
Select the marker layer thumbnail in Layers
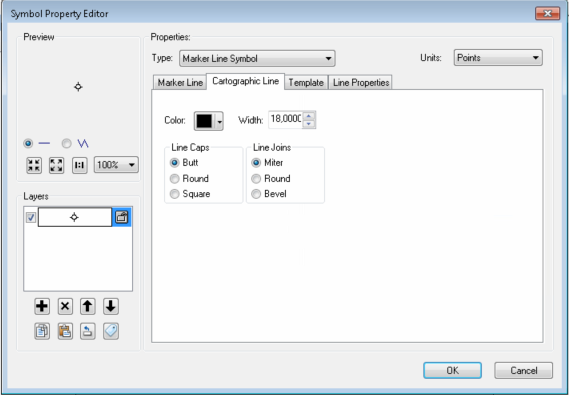pos(75,217)
